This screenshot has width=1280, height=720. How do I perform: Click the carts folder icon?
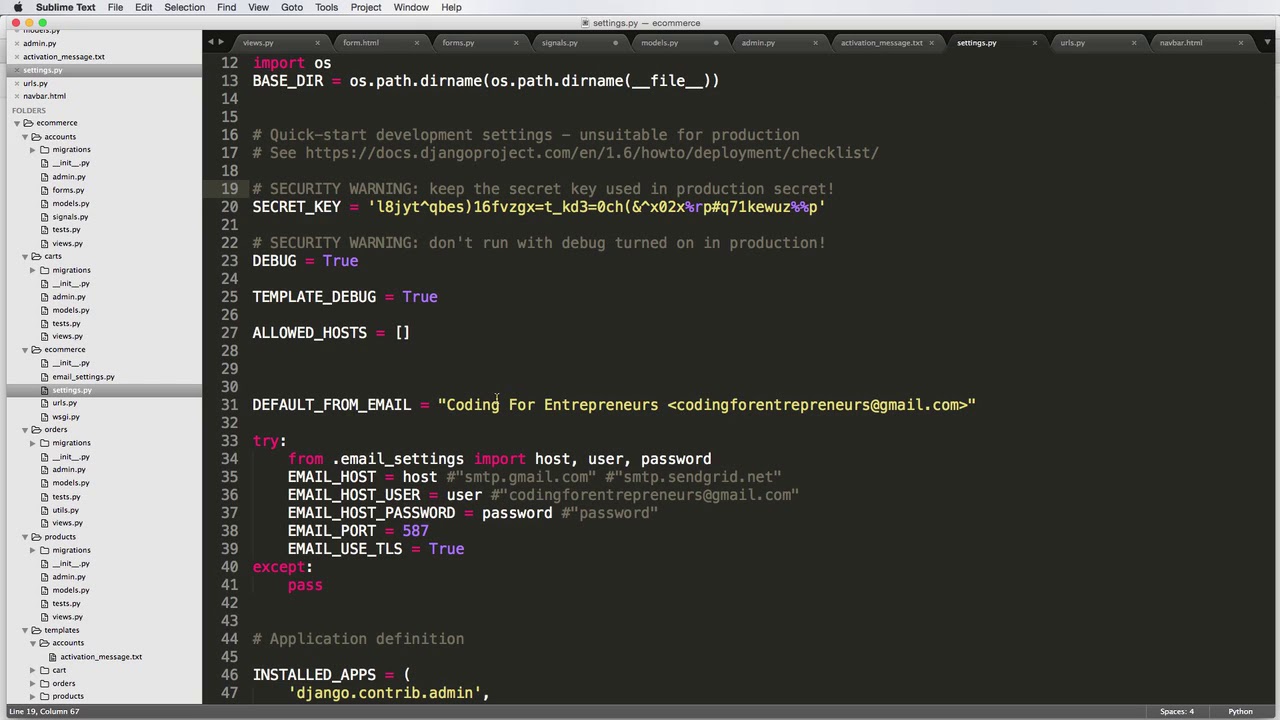(36, 256)
